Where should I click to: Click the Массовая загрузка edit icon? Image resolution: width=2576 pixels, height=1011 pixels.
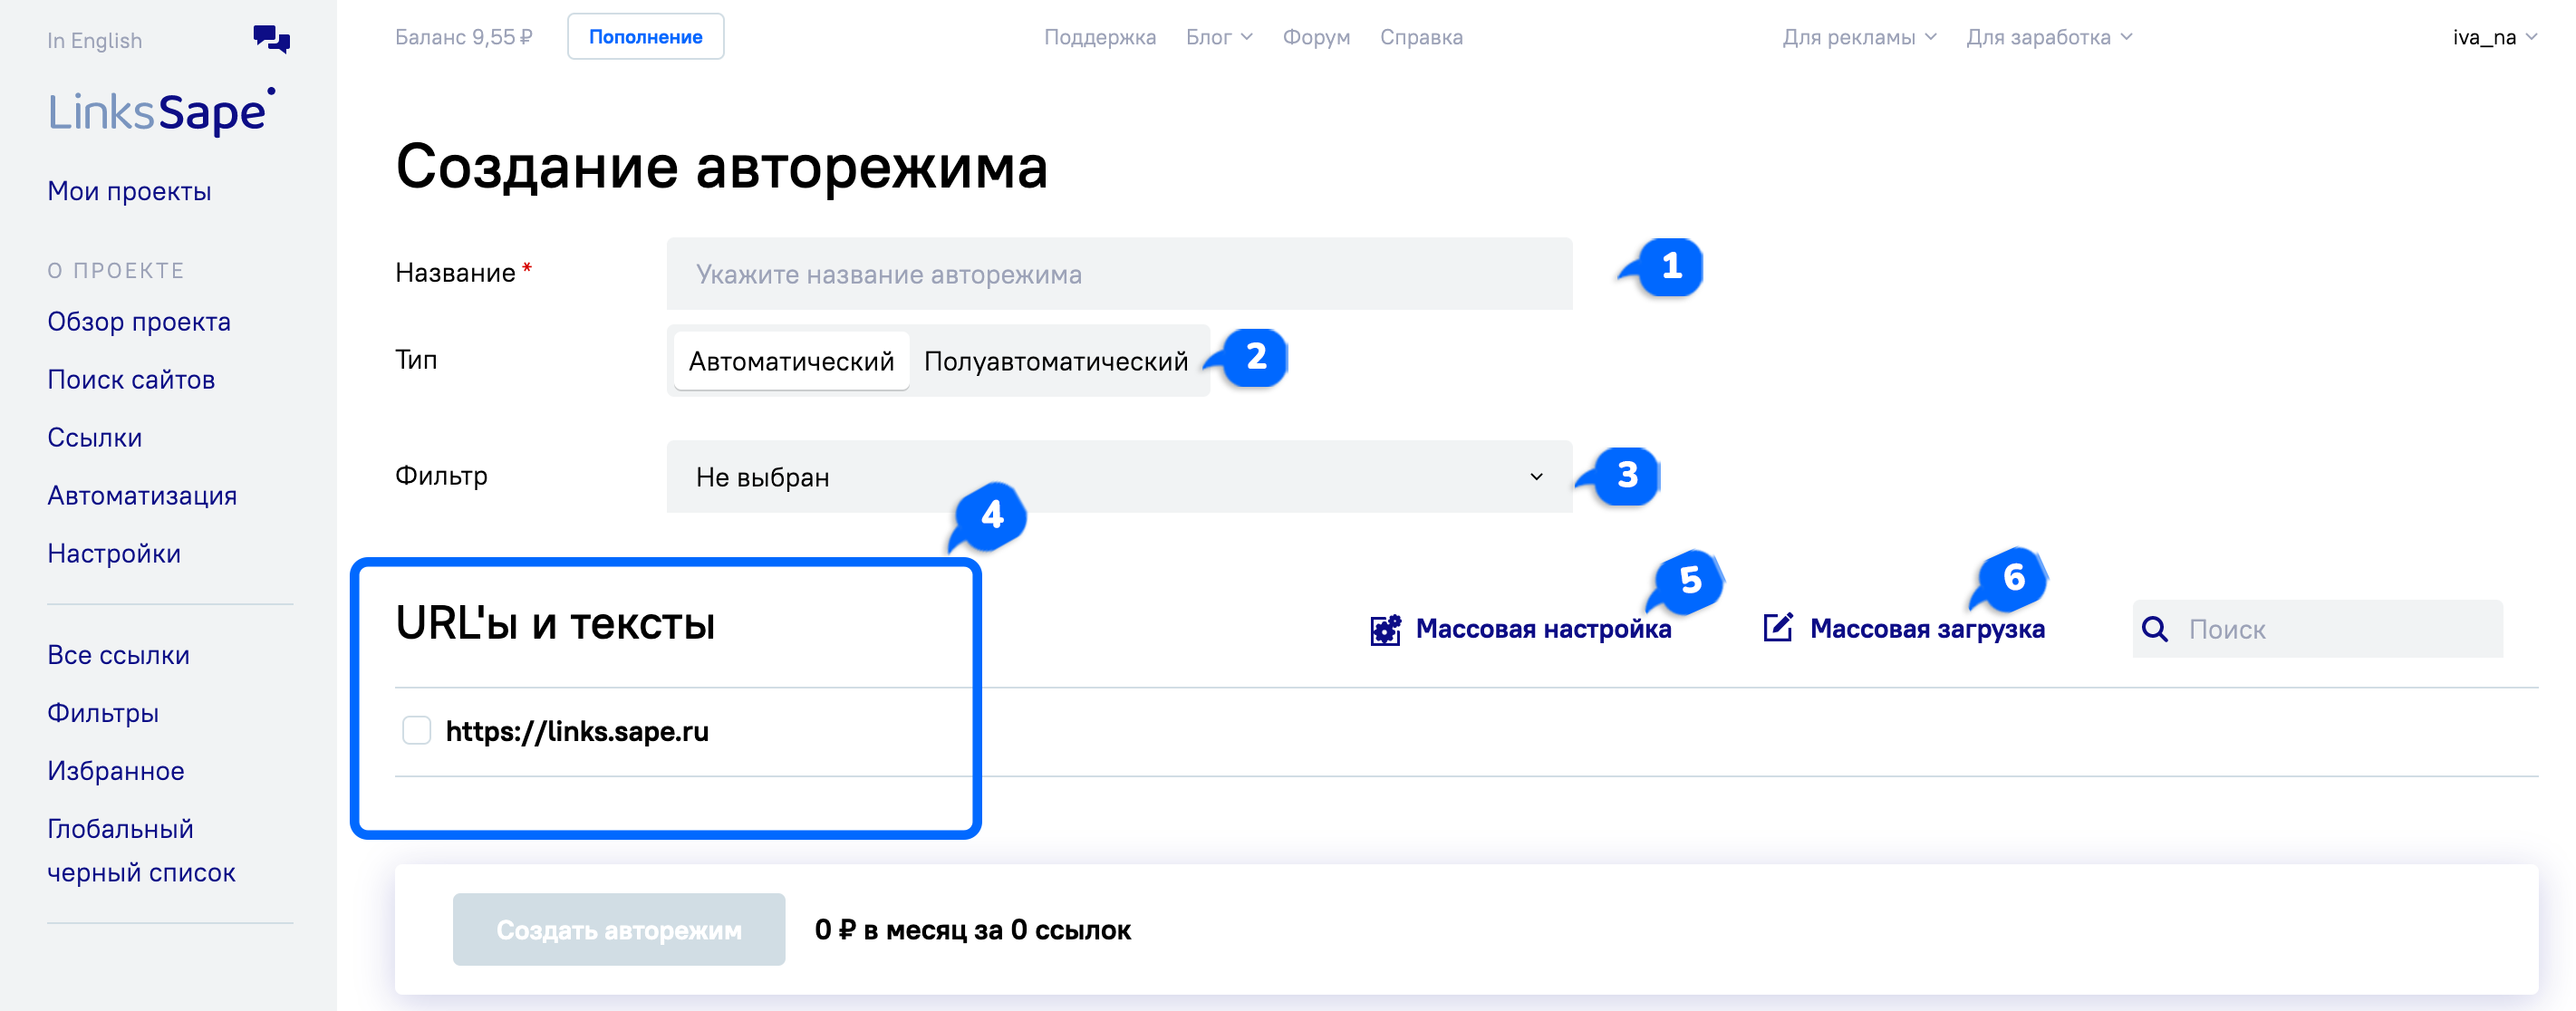pyautogui.click(x=1778, y=628)
